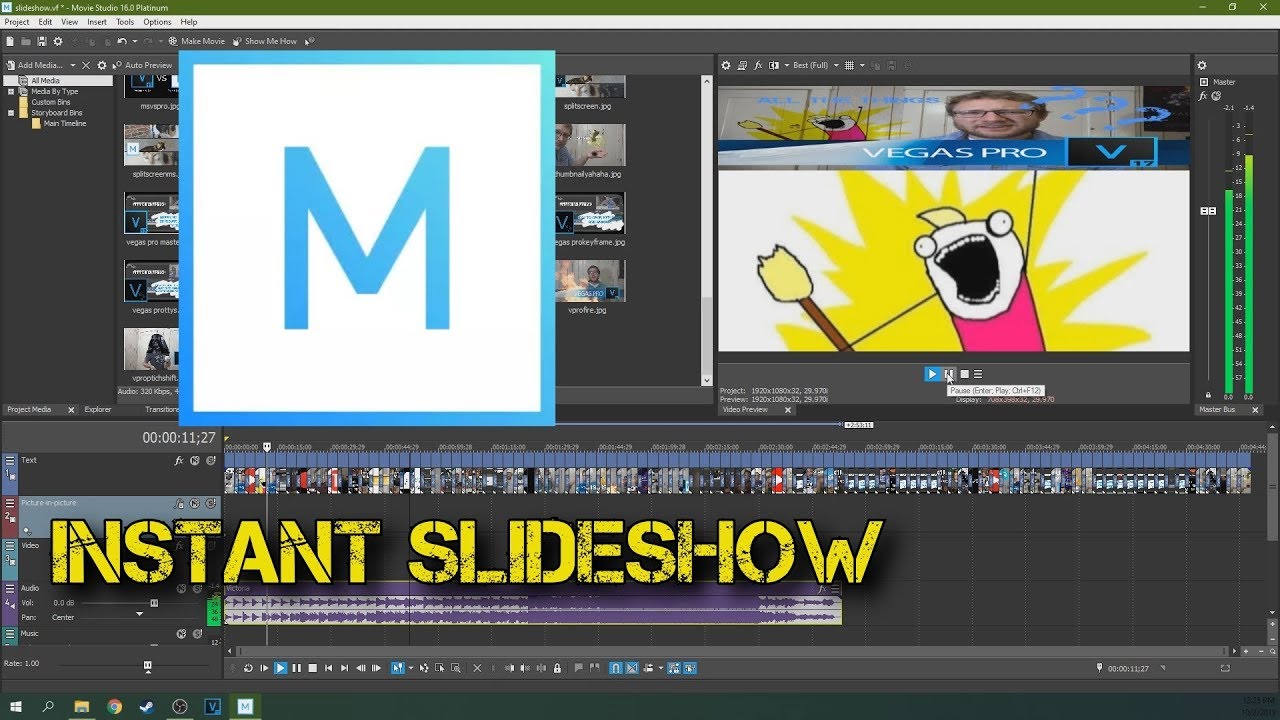Play in the Video Preview window

932,374
